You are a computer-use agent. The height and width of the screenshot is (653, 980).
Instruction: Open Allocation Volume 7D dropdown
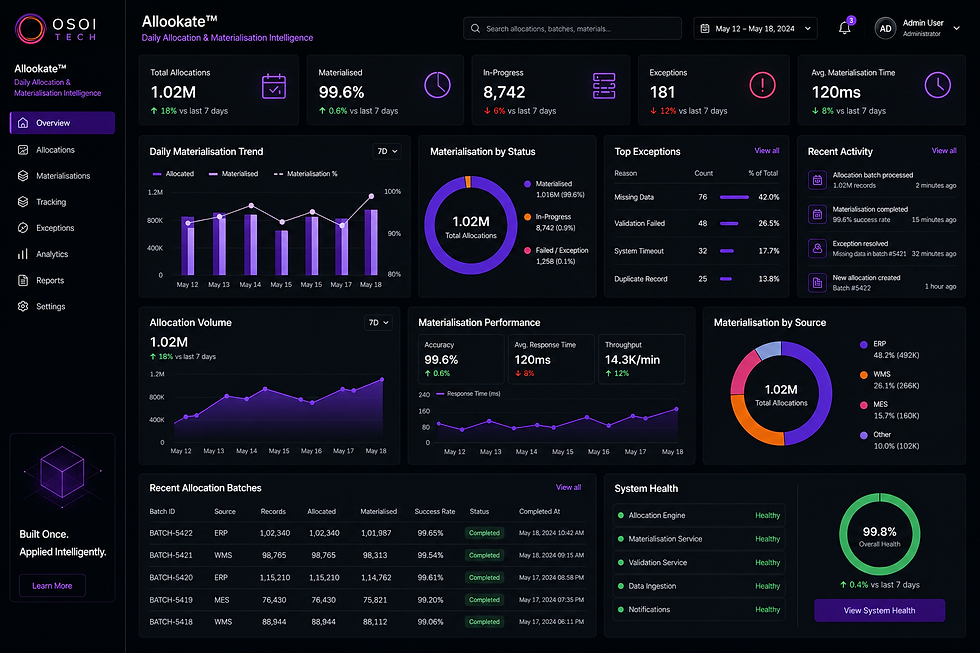click(x=378, y=322)
